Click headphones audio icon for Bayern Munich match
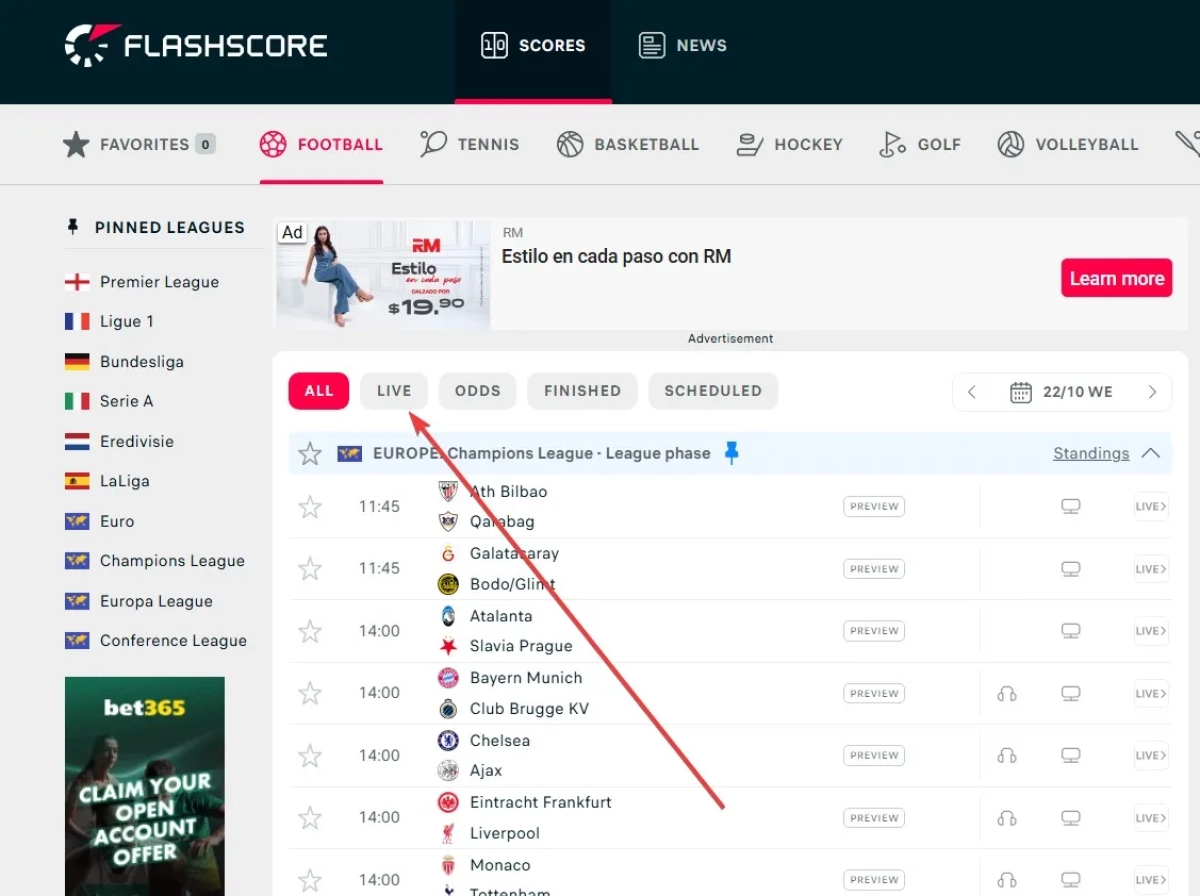This screenshot has height=896, width=1200. (1006, 693)
